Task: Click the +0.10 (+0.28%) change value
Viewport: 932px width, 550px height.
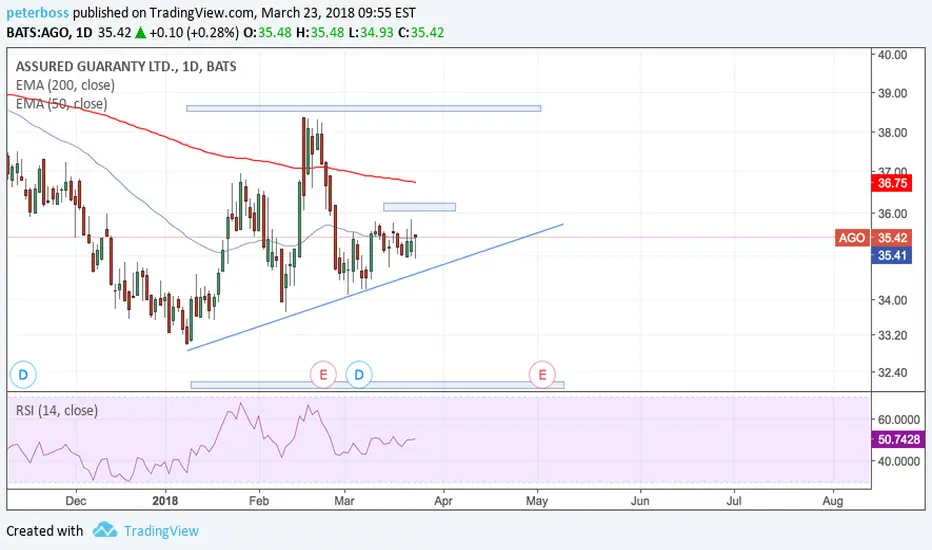Action: pos(194,33)
